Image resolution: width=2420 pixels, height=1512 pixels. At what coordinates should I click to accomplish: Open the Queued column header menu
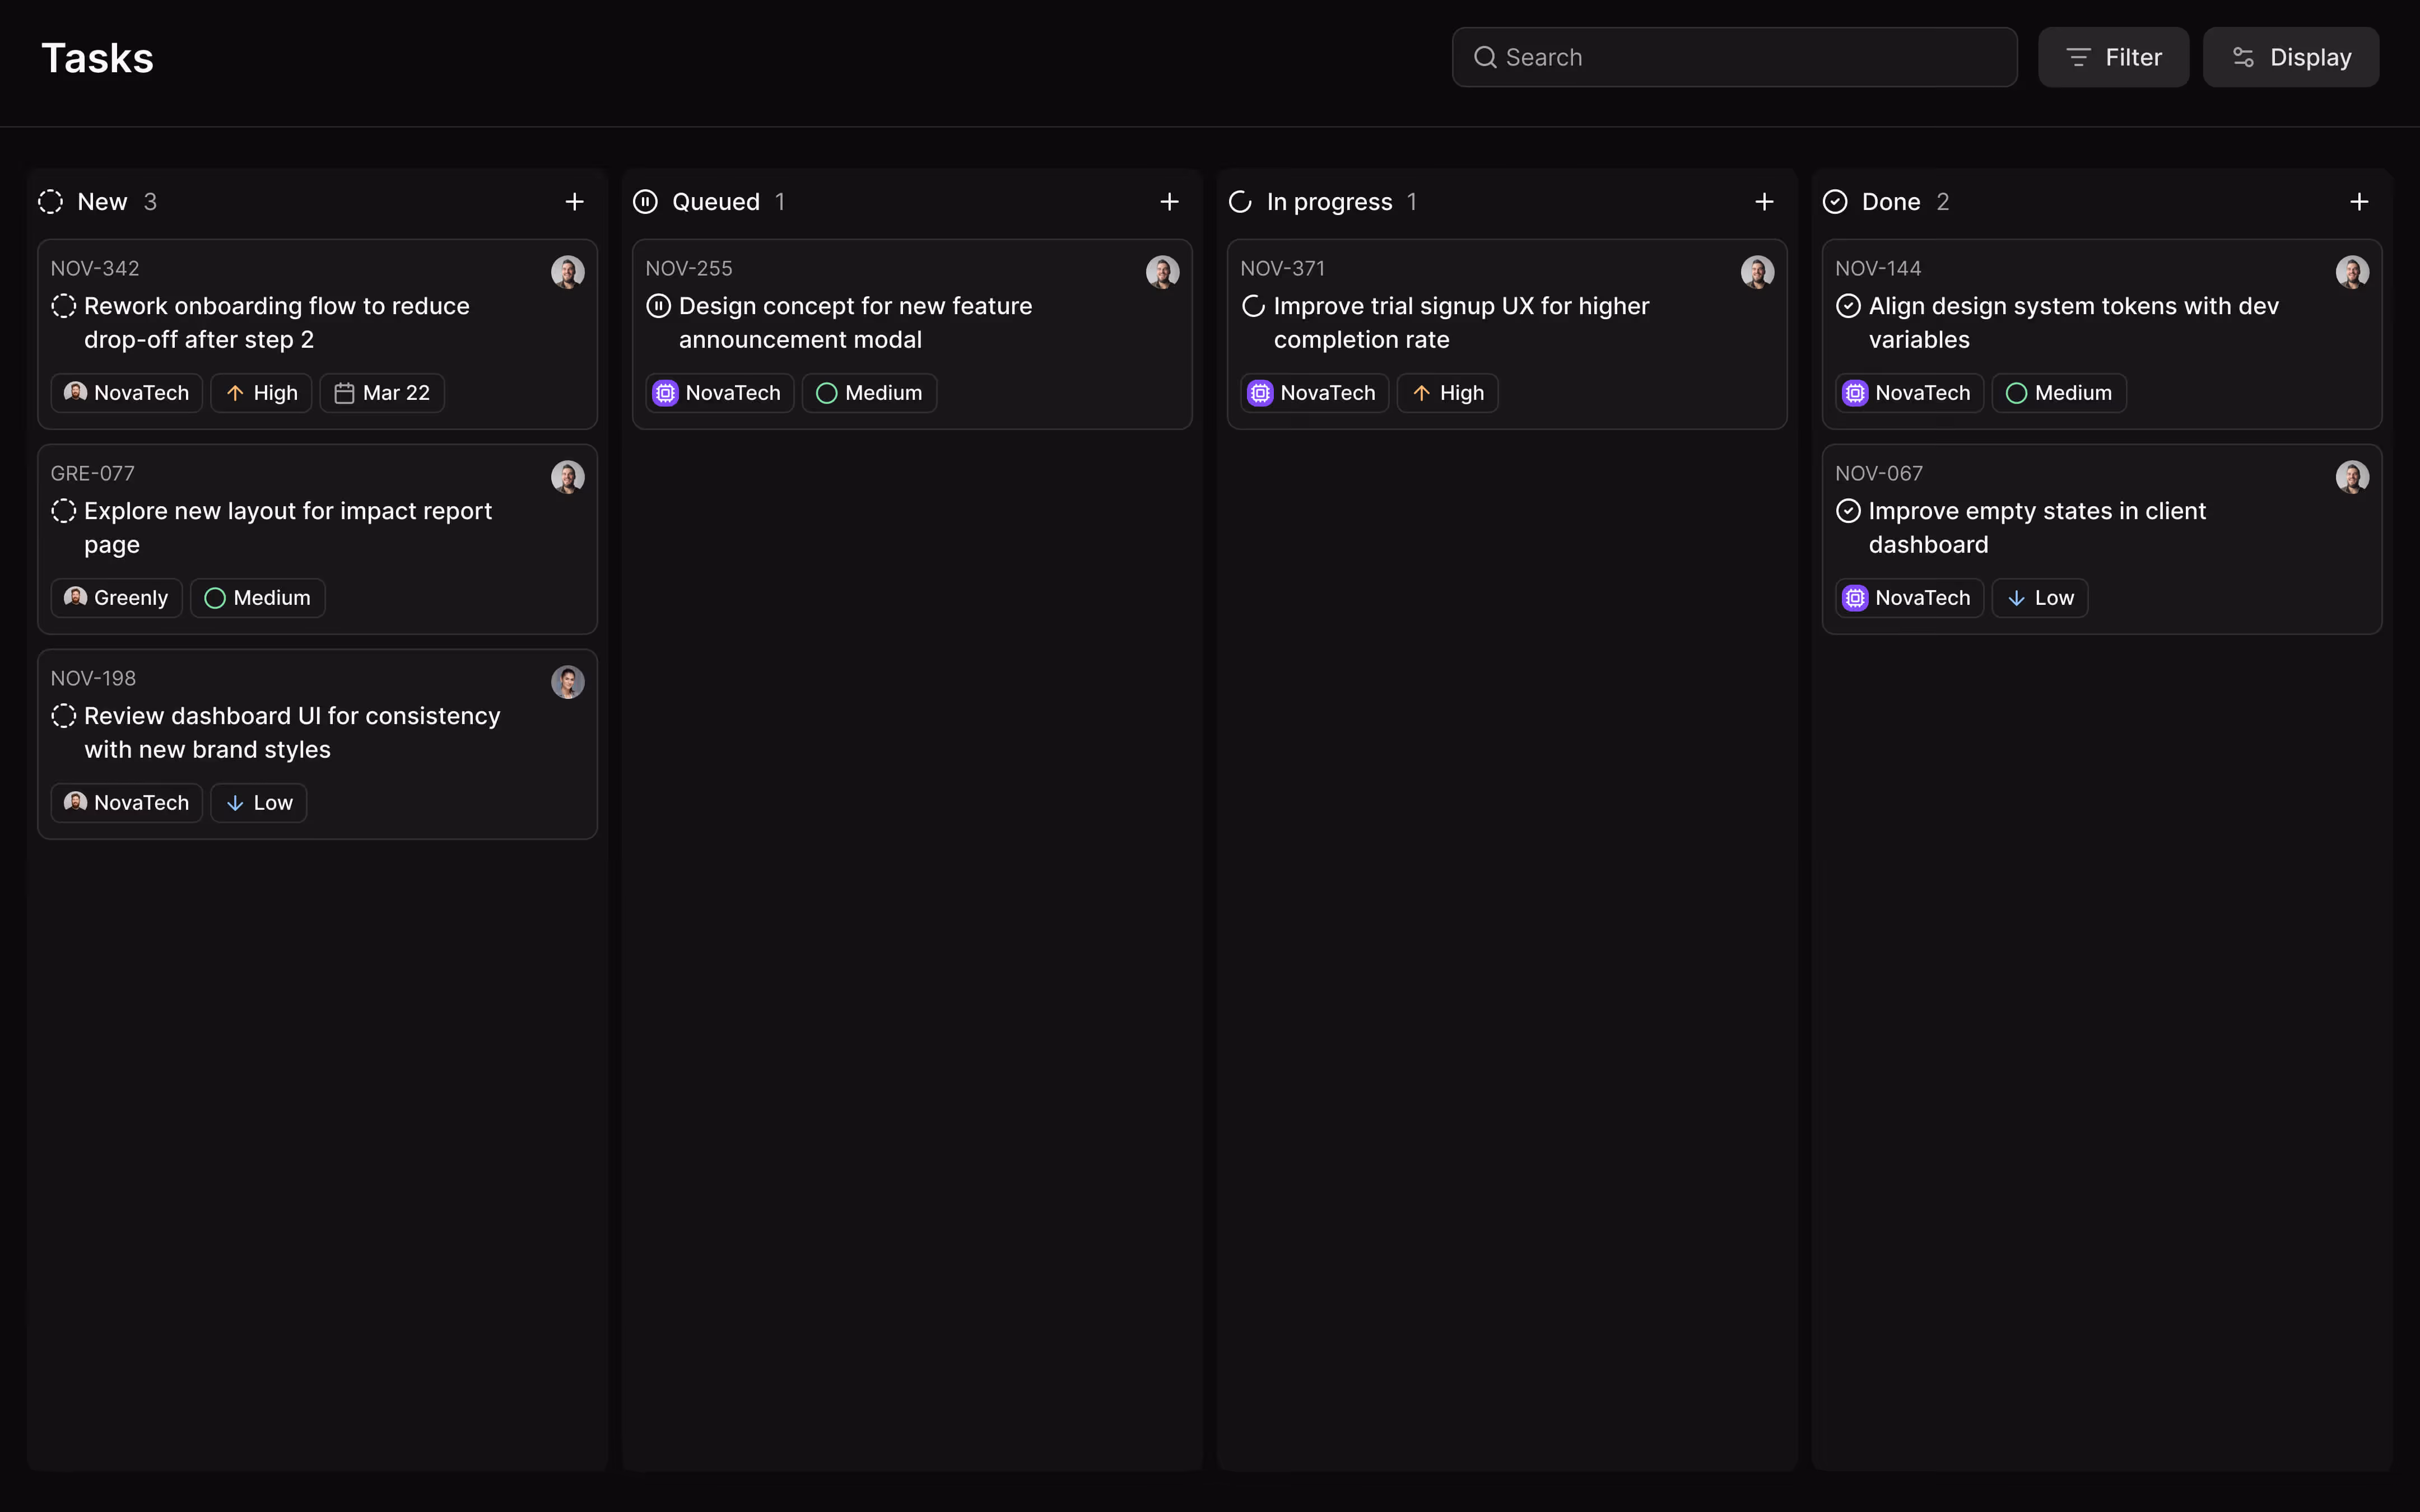coord(716,201)
